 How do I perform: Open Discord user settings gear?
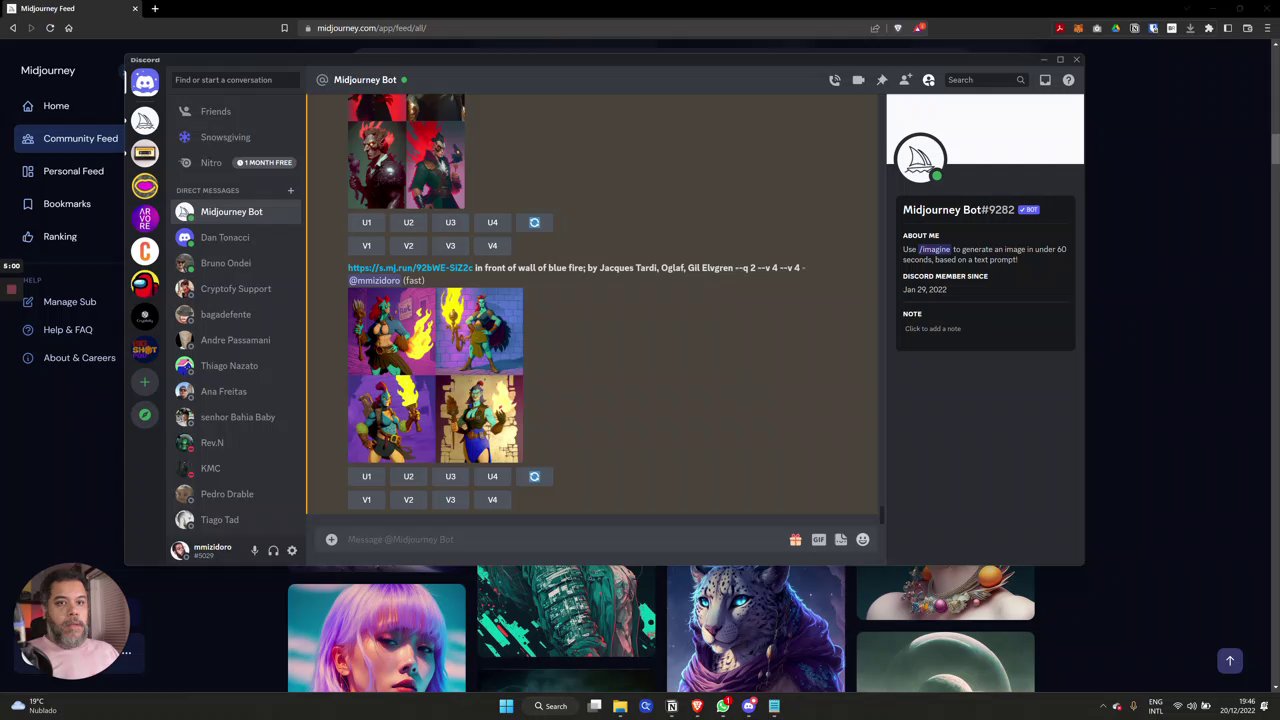click(x=292, y=551)
